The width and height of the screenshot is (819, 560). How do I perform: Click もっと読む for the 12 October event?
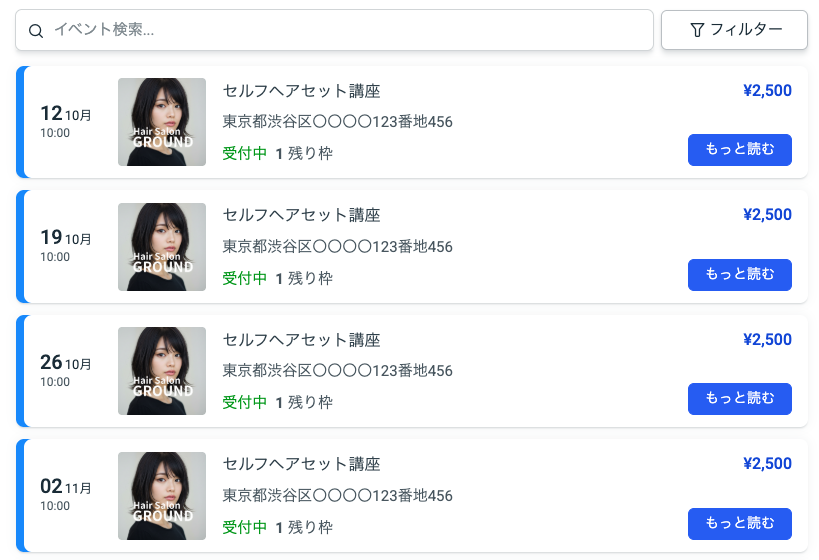(739, 150)
